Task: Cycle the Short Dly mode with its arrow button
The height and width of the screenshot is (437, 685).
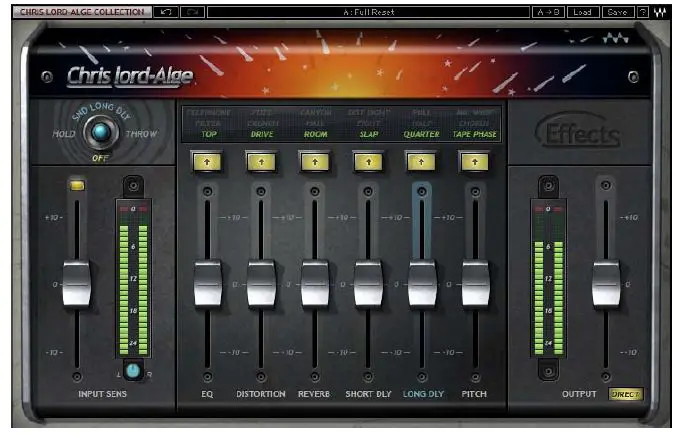Action: [x=368, y=162]
